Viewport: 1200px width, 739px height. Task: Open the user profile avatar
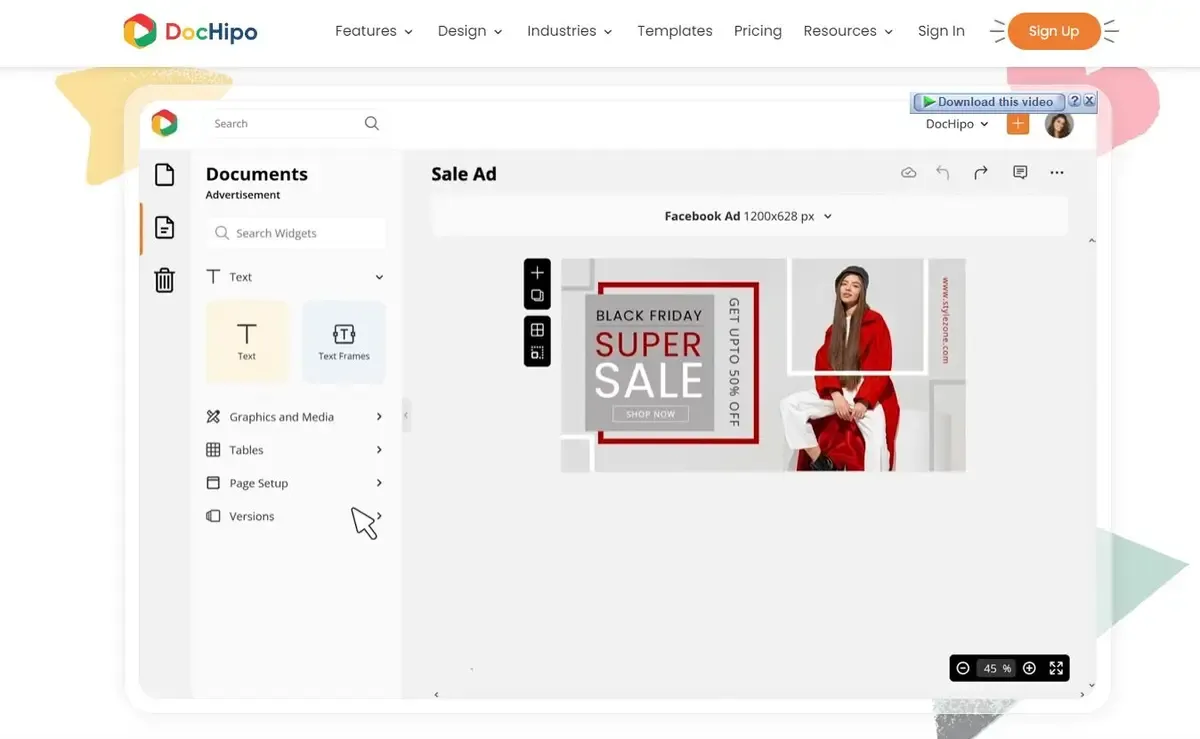click(x=1059, y=124)
